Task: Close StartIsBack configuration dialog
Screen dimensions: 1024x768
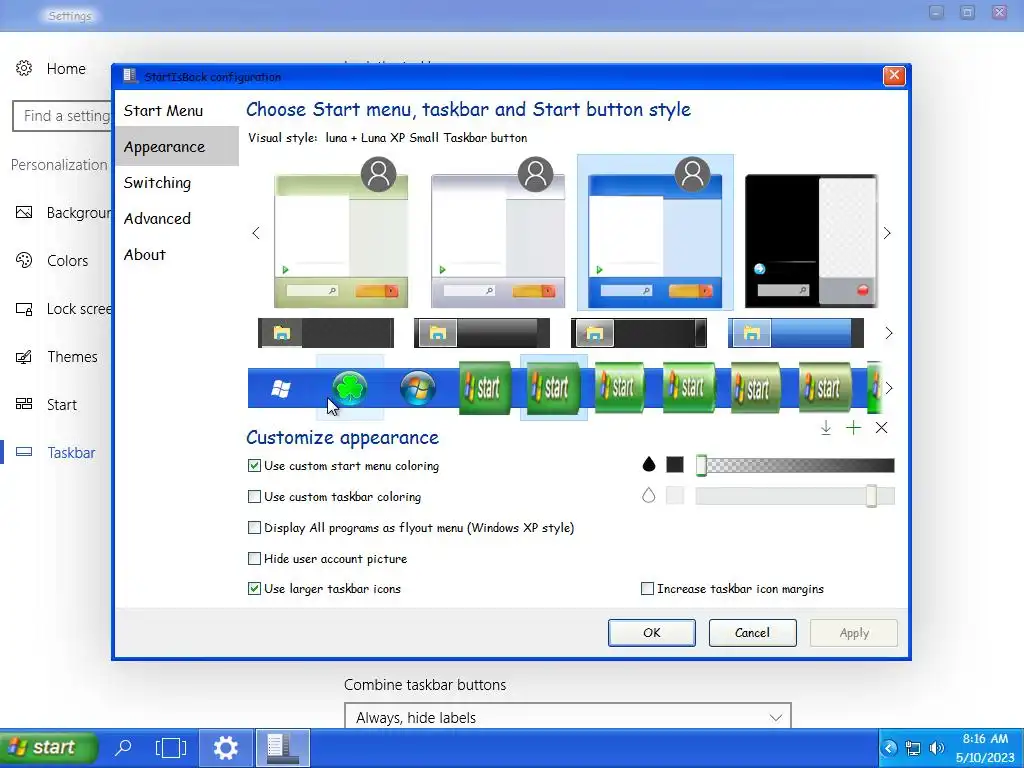Action: [894, 76]
